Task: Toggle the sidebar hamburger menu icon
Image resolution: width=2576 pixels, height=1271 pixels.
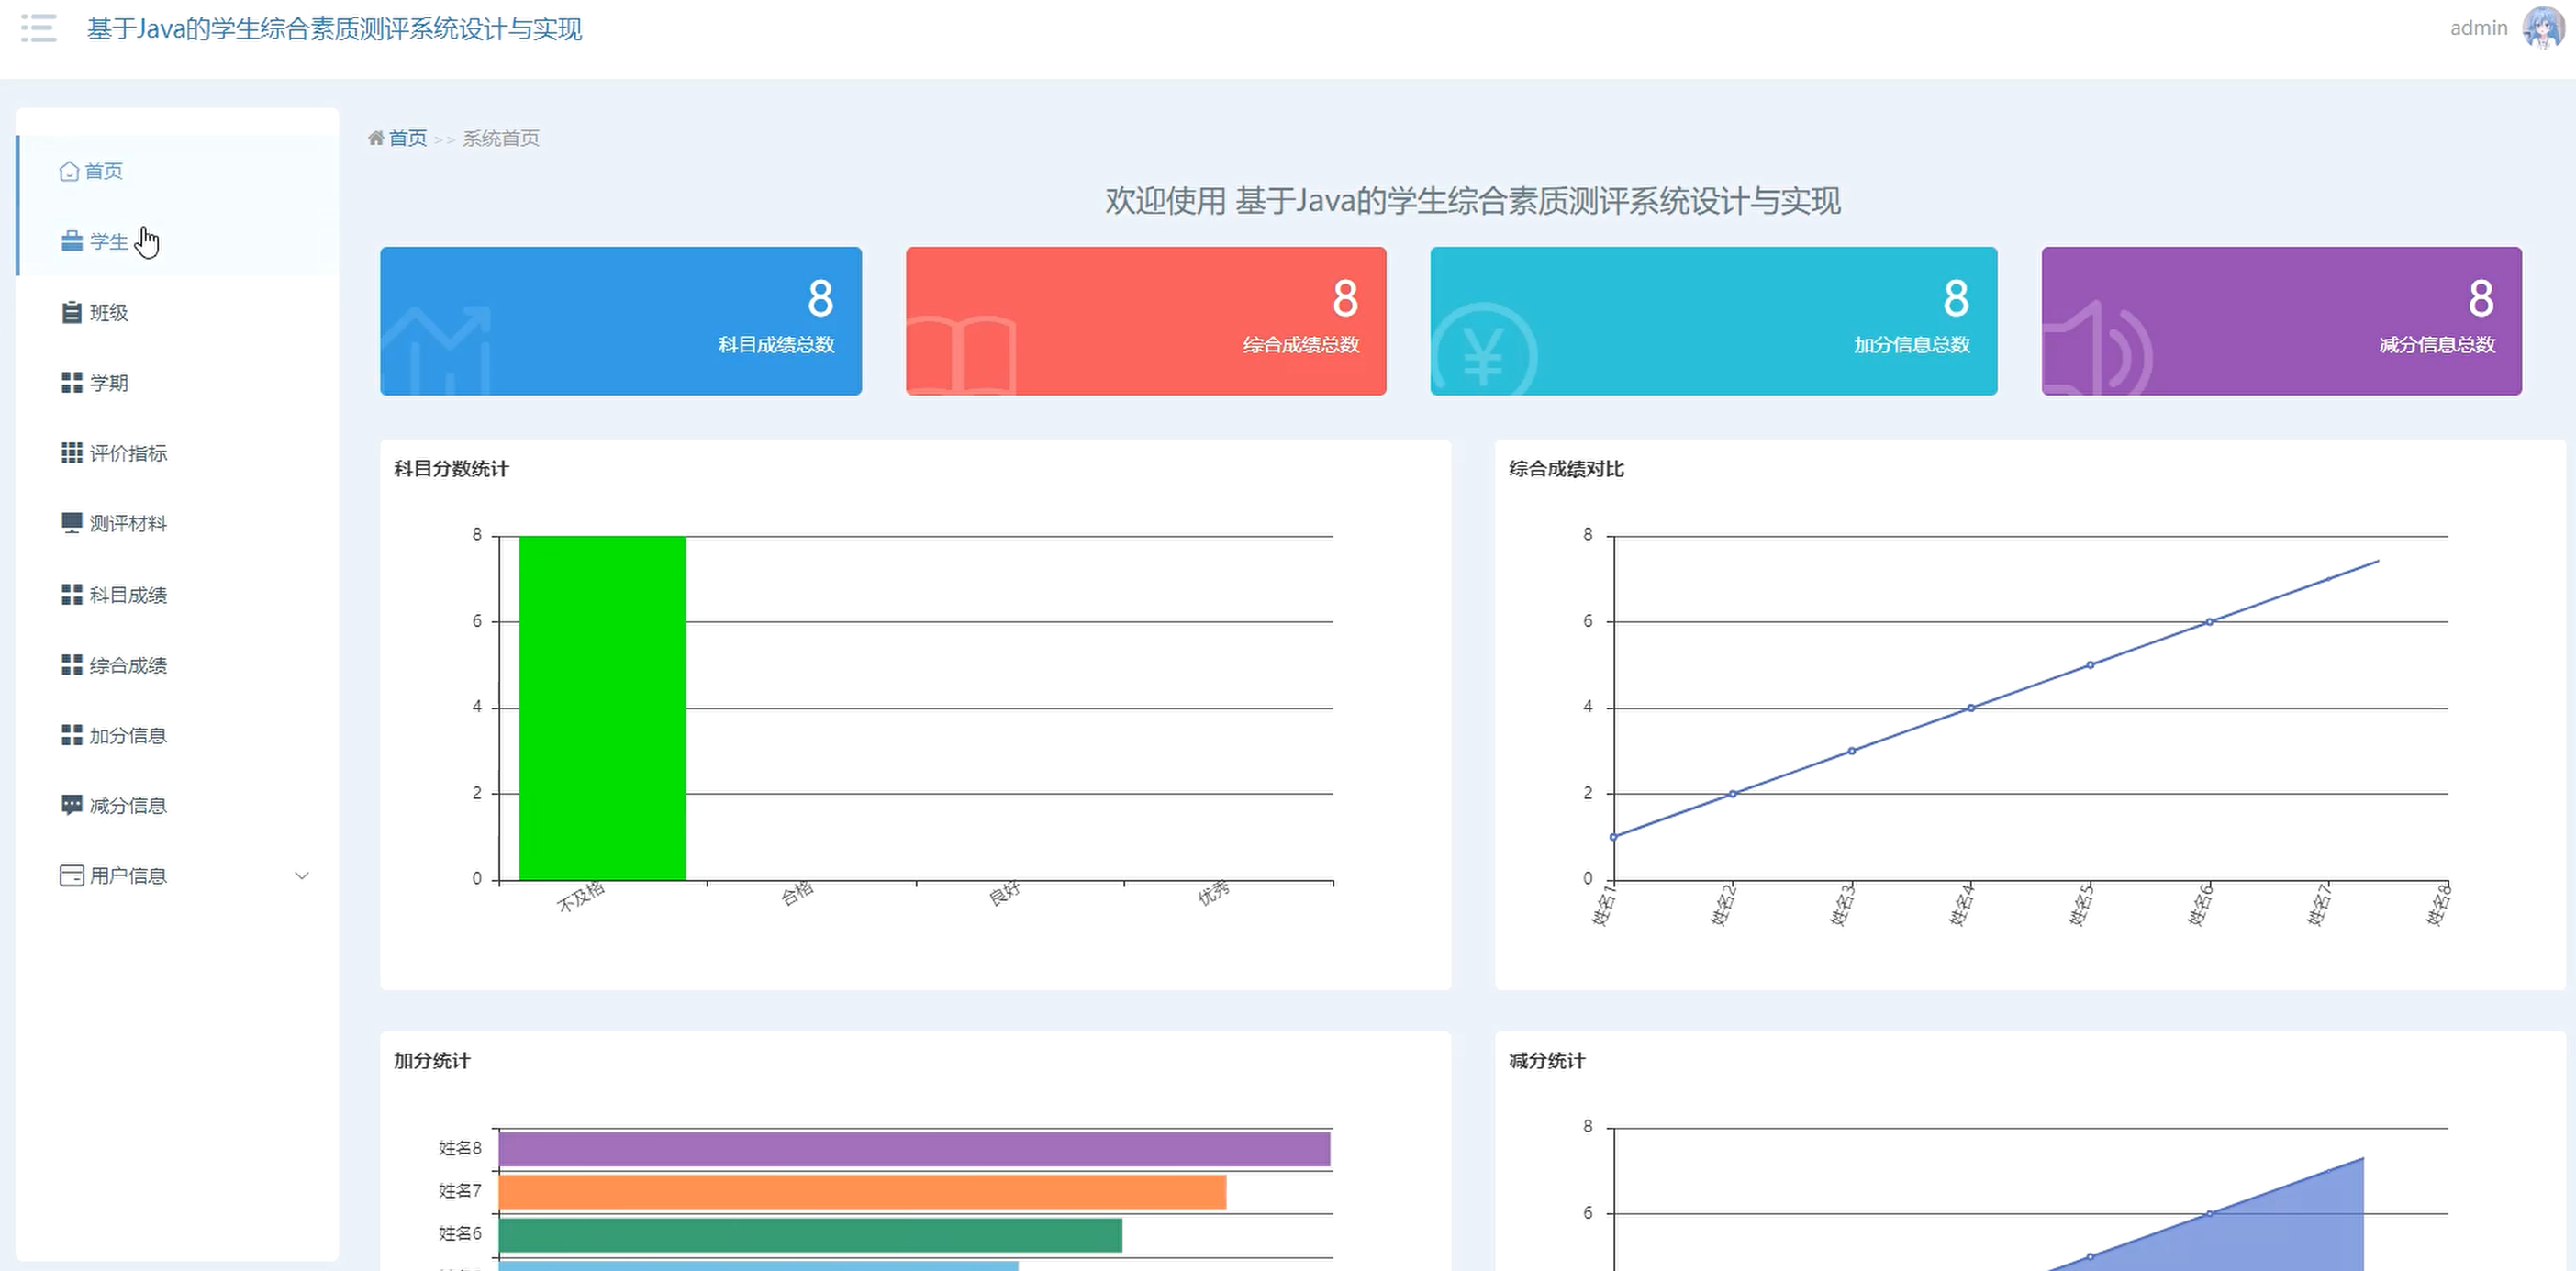Action: point(38,28)
